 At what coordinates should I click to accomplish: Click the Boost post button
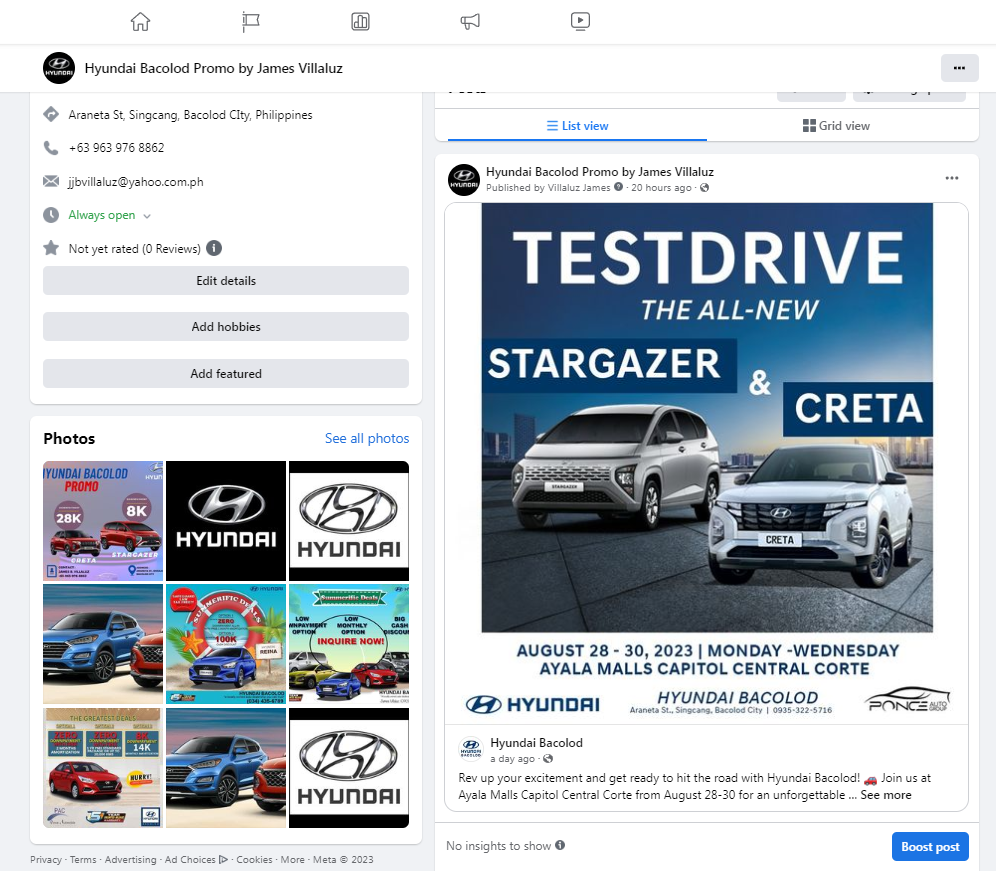pos(930,846)
